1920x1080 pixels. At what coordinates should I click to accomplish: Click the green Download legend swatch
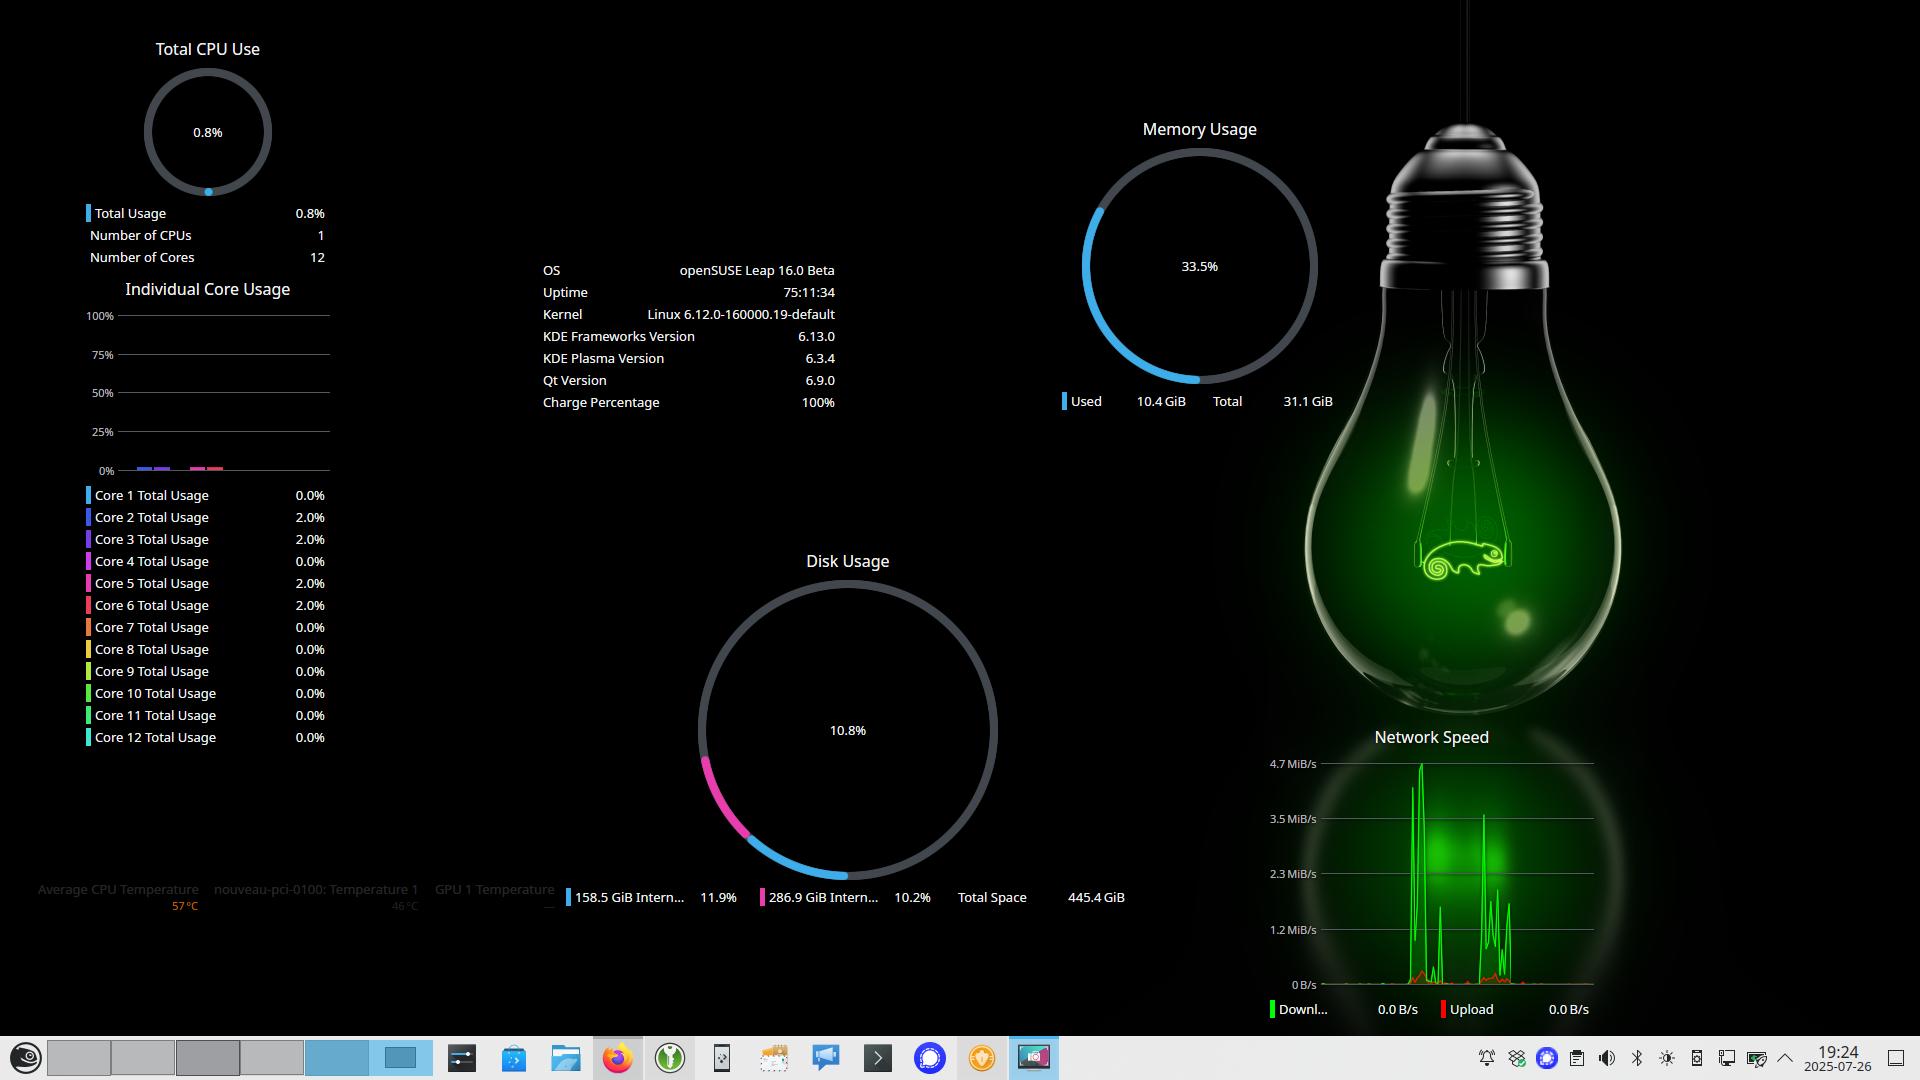coord(1272,1009)
